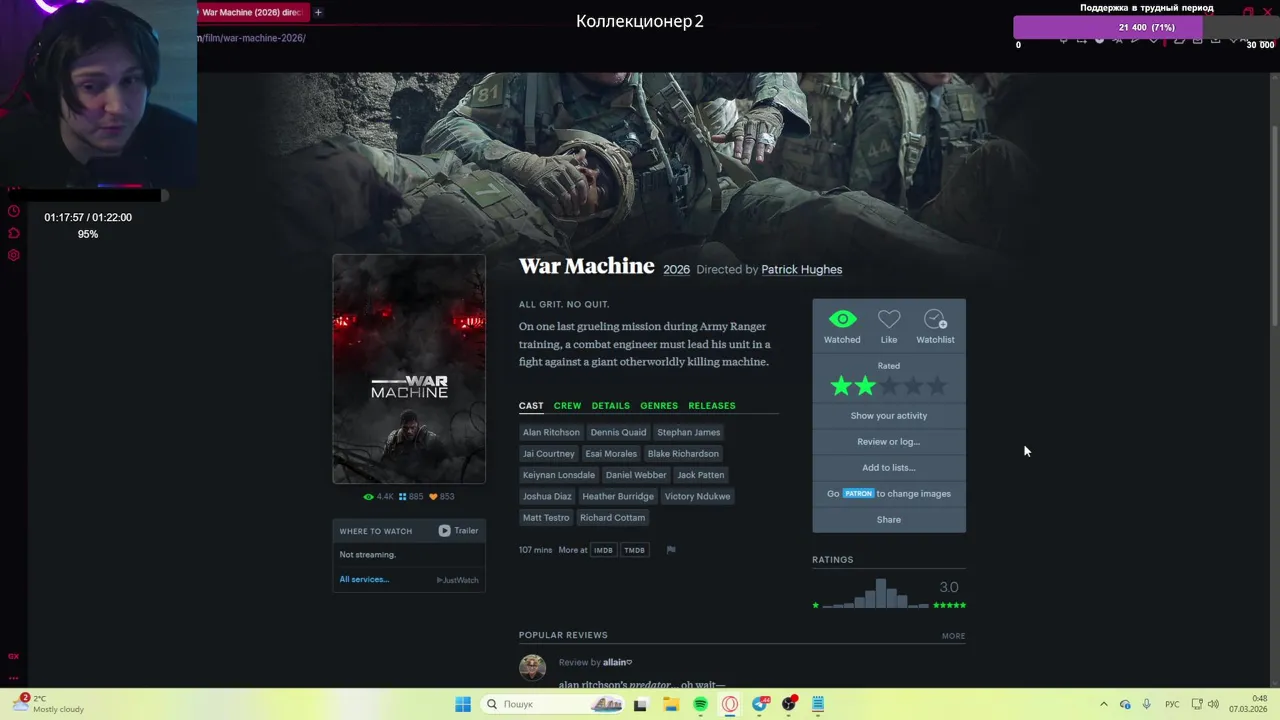Image resolution: width=1280 pixels, height=720 pixels.
Task: Click the orange heart 853 likes stat
Action: [x=442, y=497]
